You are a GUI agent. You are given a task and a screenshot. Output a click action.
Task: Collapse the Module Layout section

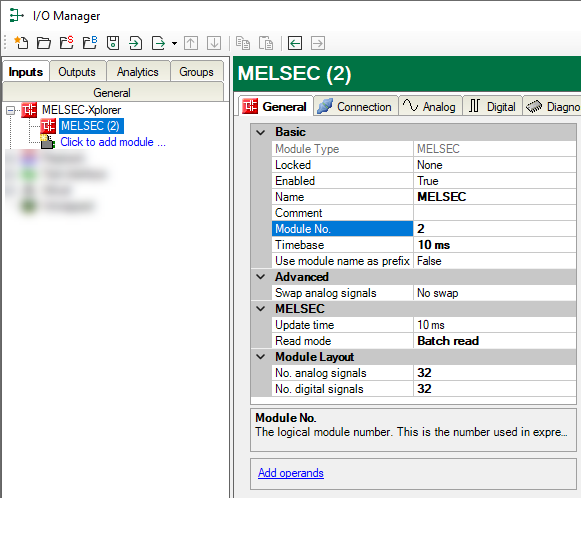(261, 357)
